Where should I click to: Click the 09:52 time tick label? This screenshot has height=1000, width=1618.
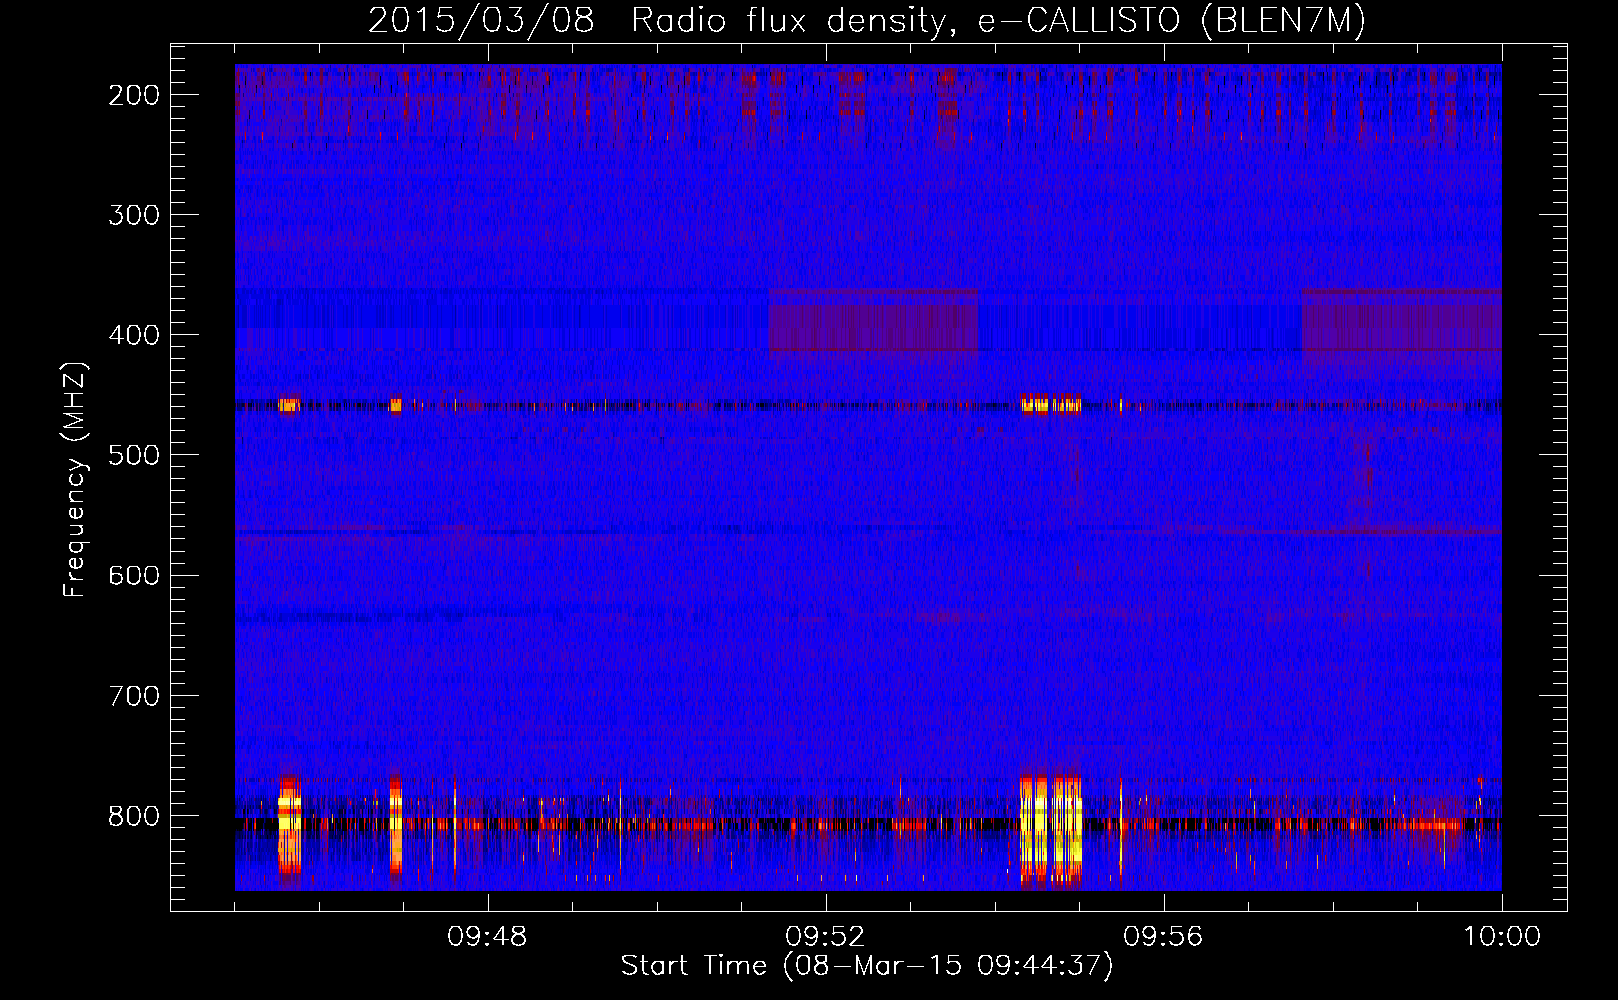click(x=825, y=937)
